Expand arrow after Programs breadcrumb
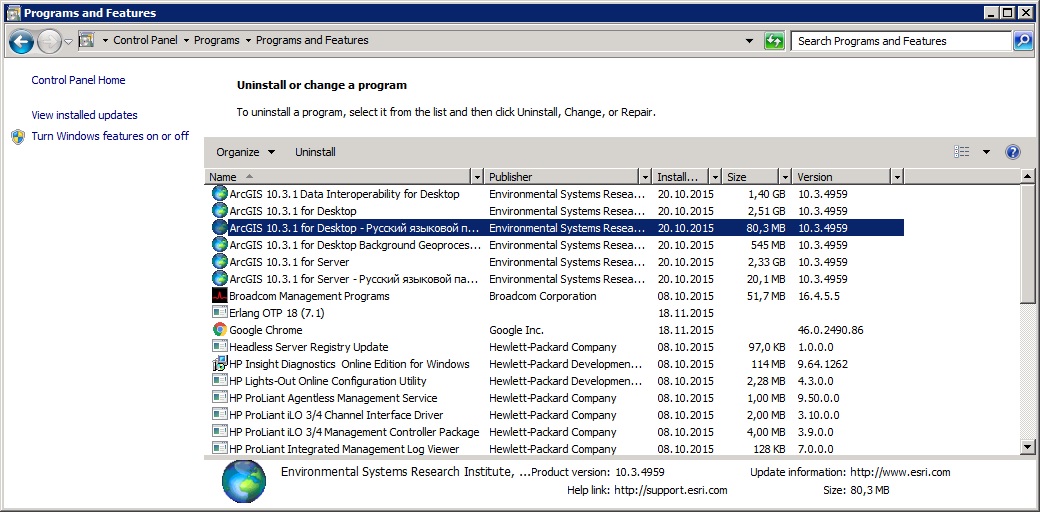This screenshot has width=1040, height=512. 248,40
